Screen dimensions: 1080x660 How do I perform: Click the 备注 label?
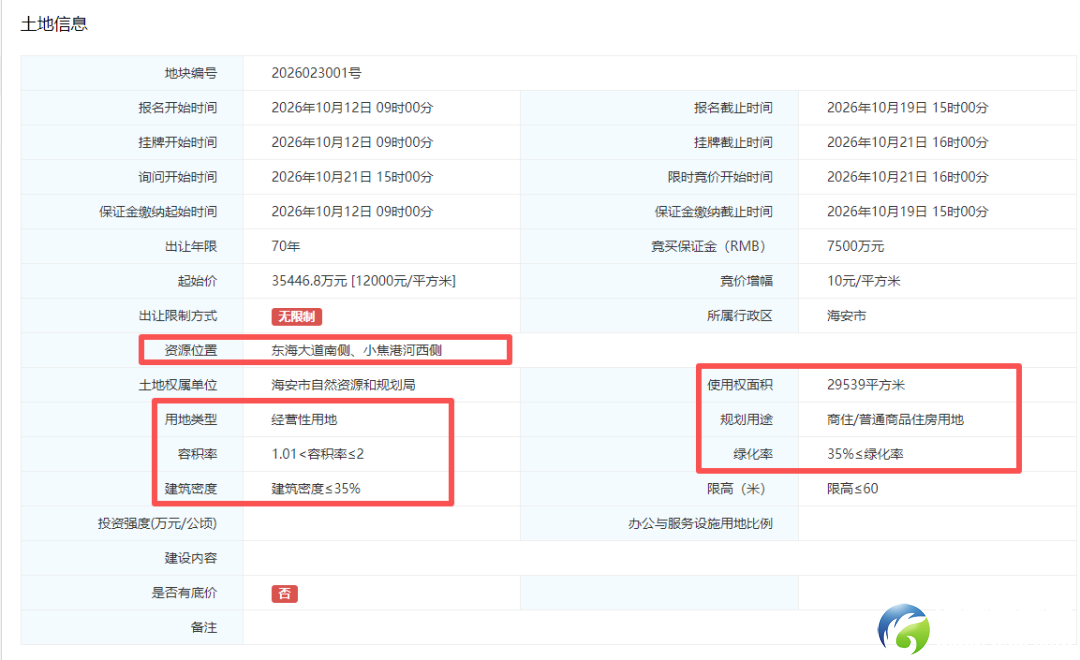pyautogui.click(x=204, y=628)
